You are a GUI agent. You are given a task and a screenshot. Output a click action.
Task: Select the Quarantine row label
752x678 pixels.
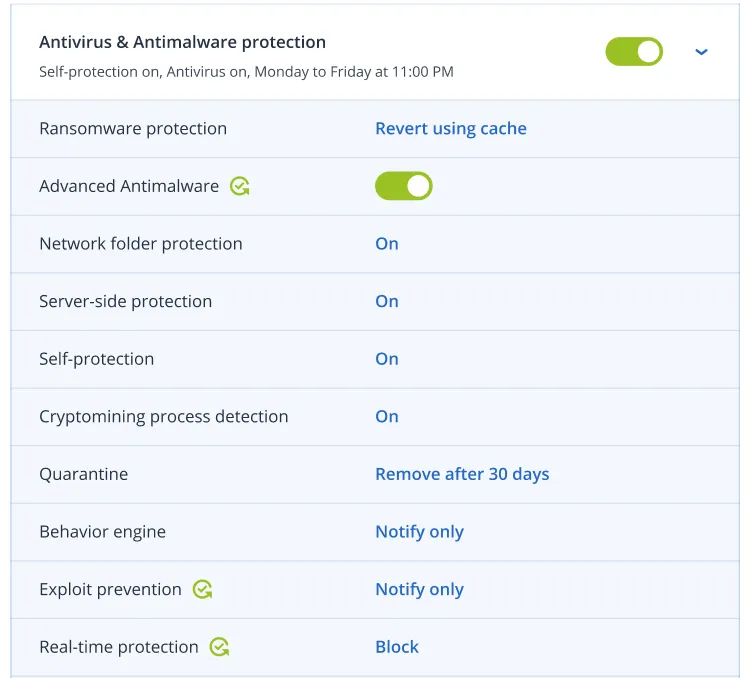tap(84, 475)
